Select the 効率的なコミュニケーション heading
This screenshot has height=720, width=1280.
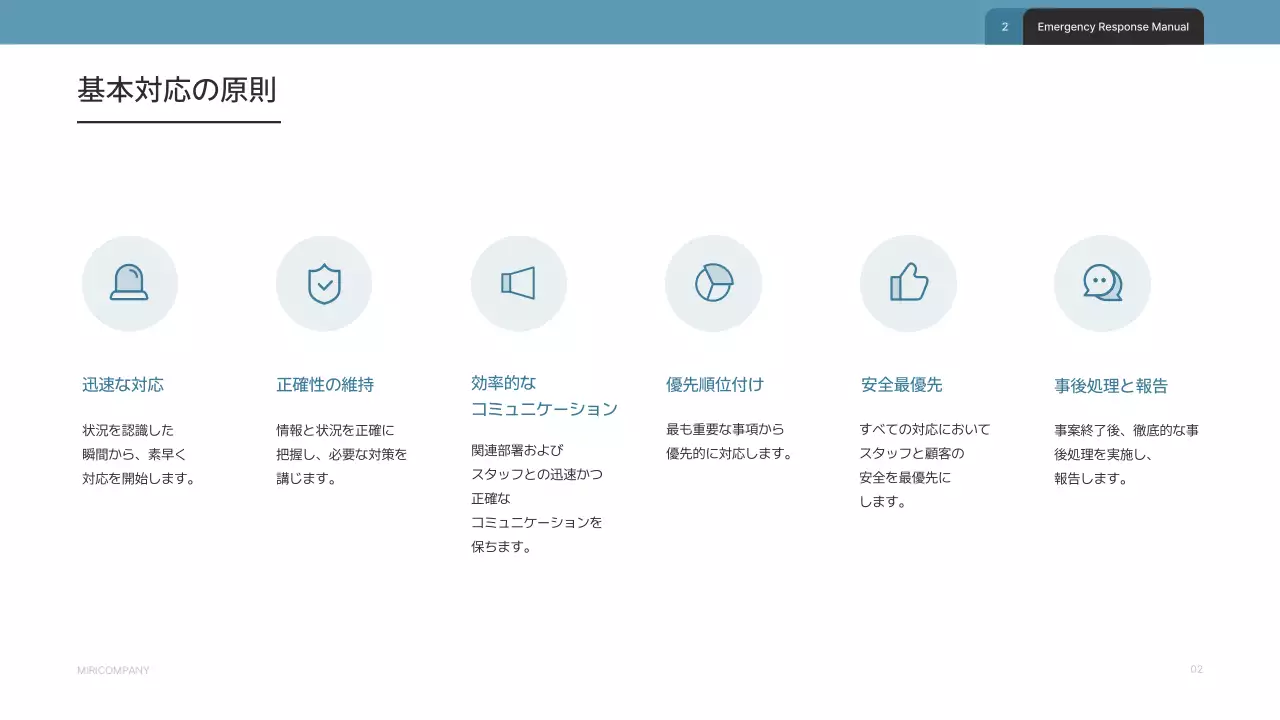tap(544, 396)
